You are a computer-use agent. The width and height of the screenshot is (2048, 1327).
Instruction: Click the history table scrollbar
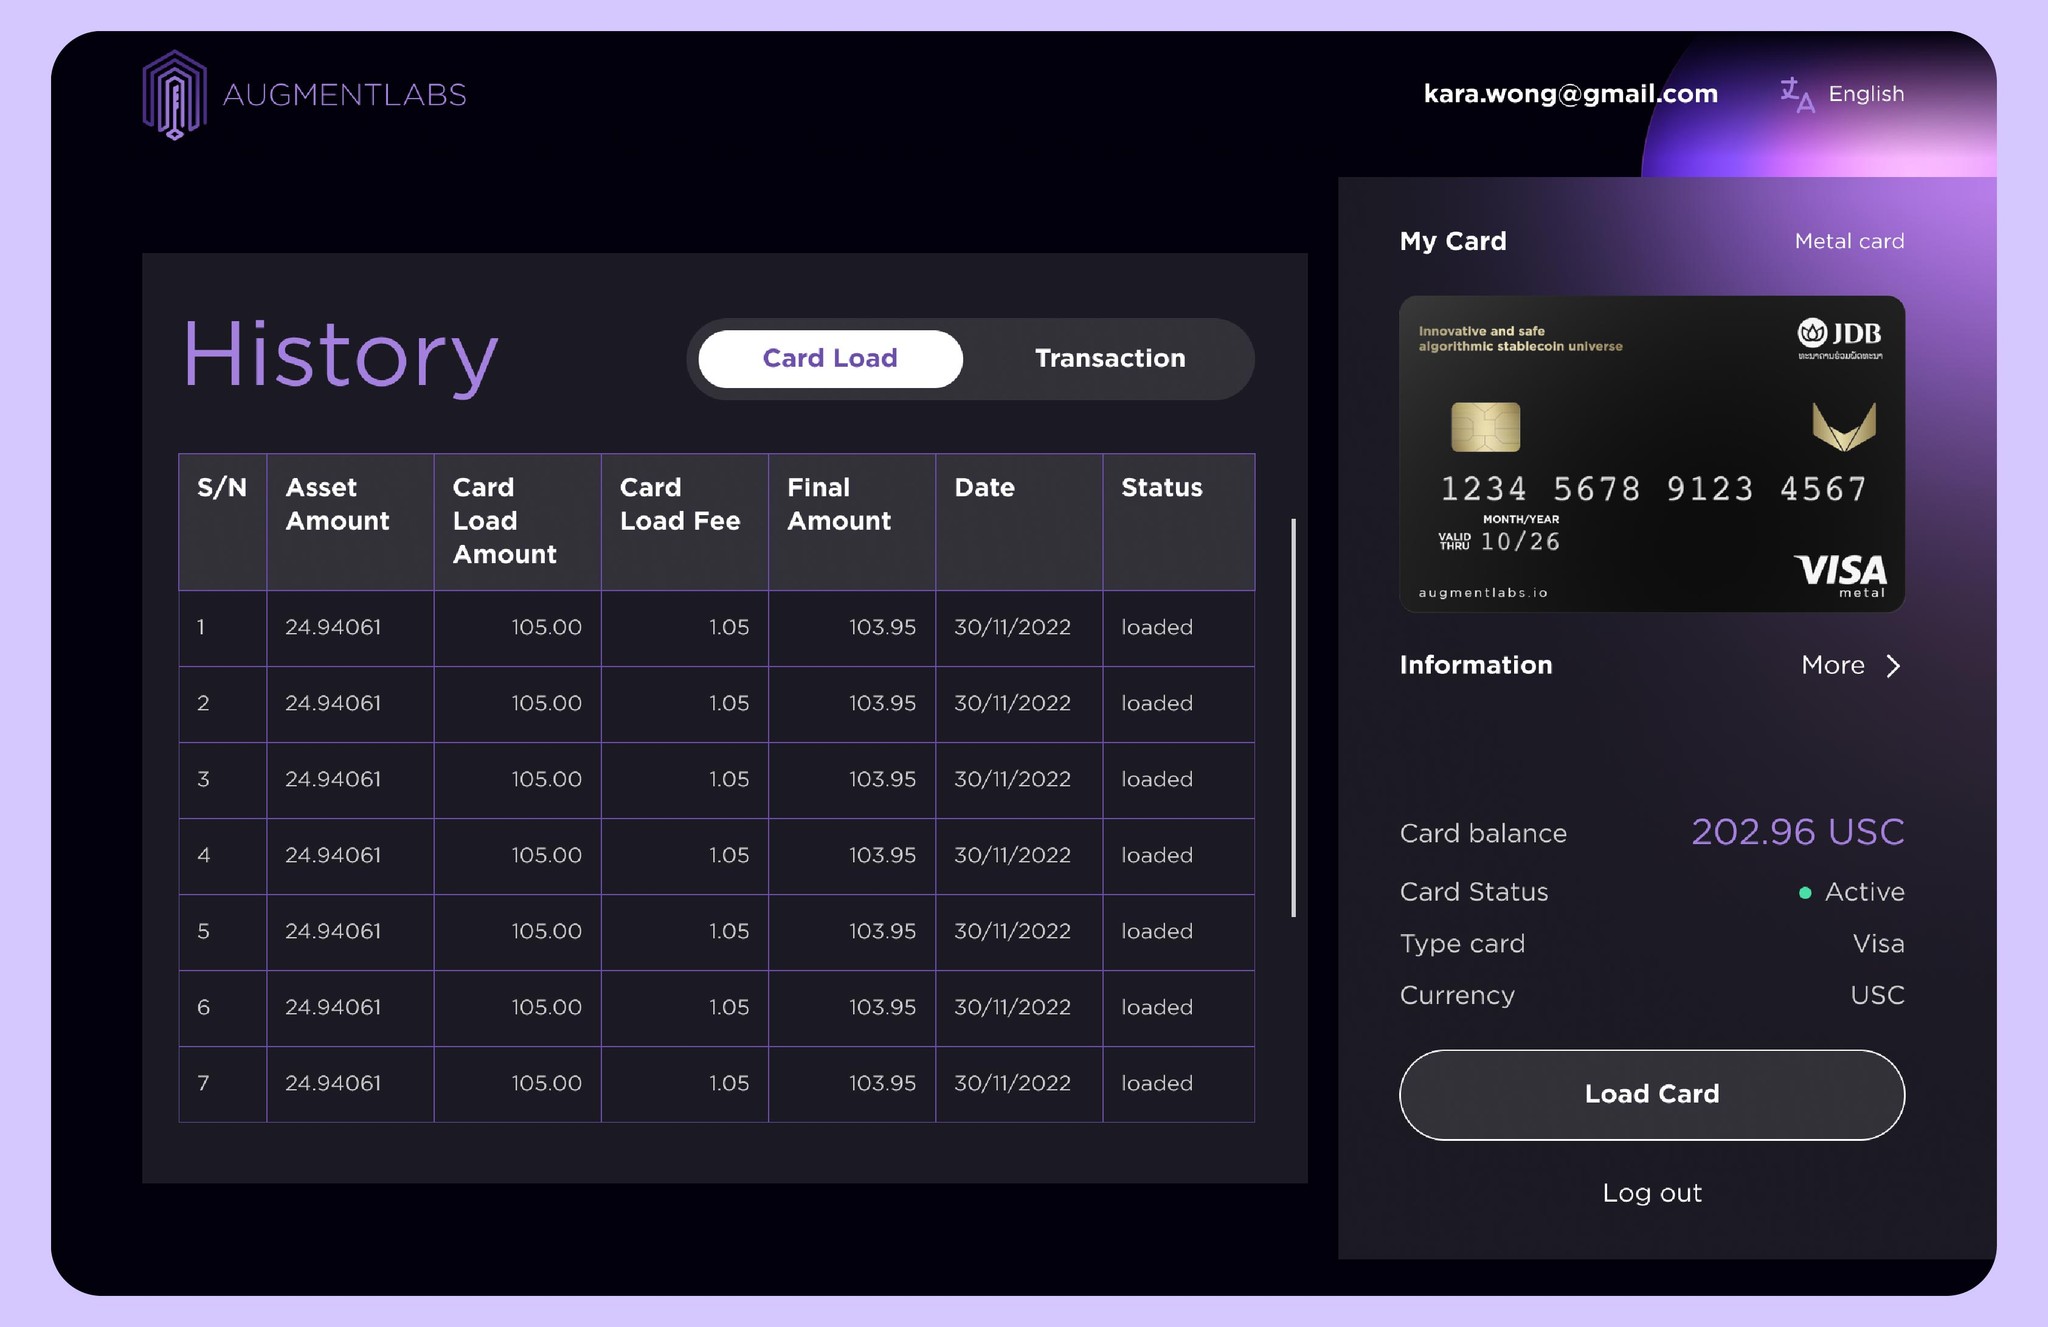tap(1293, 717)
